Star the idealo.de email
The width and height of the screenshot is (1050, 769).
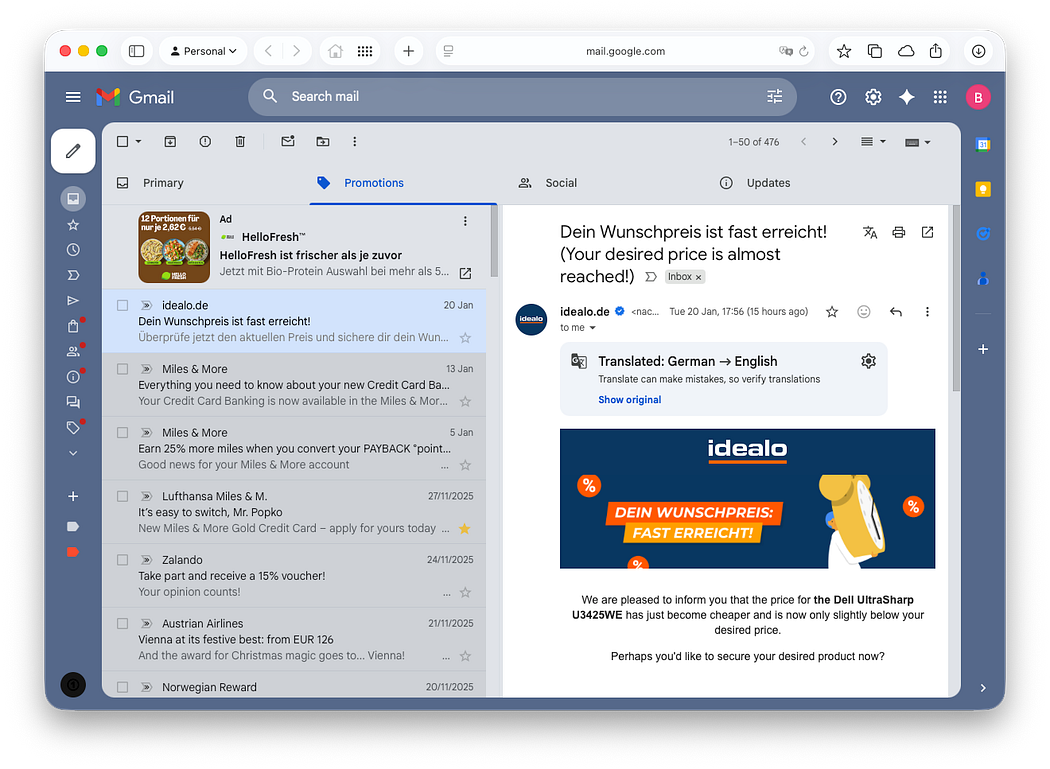(831, 311)
